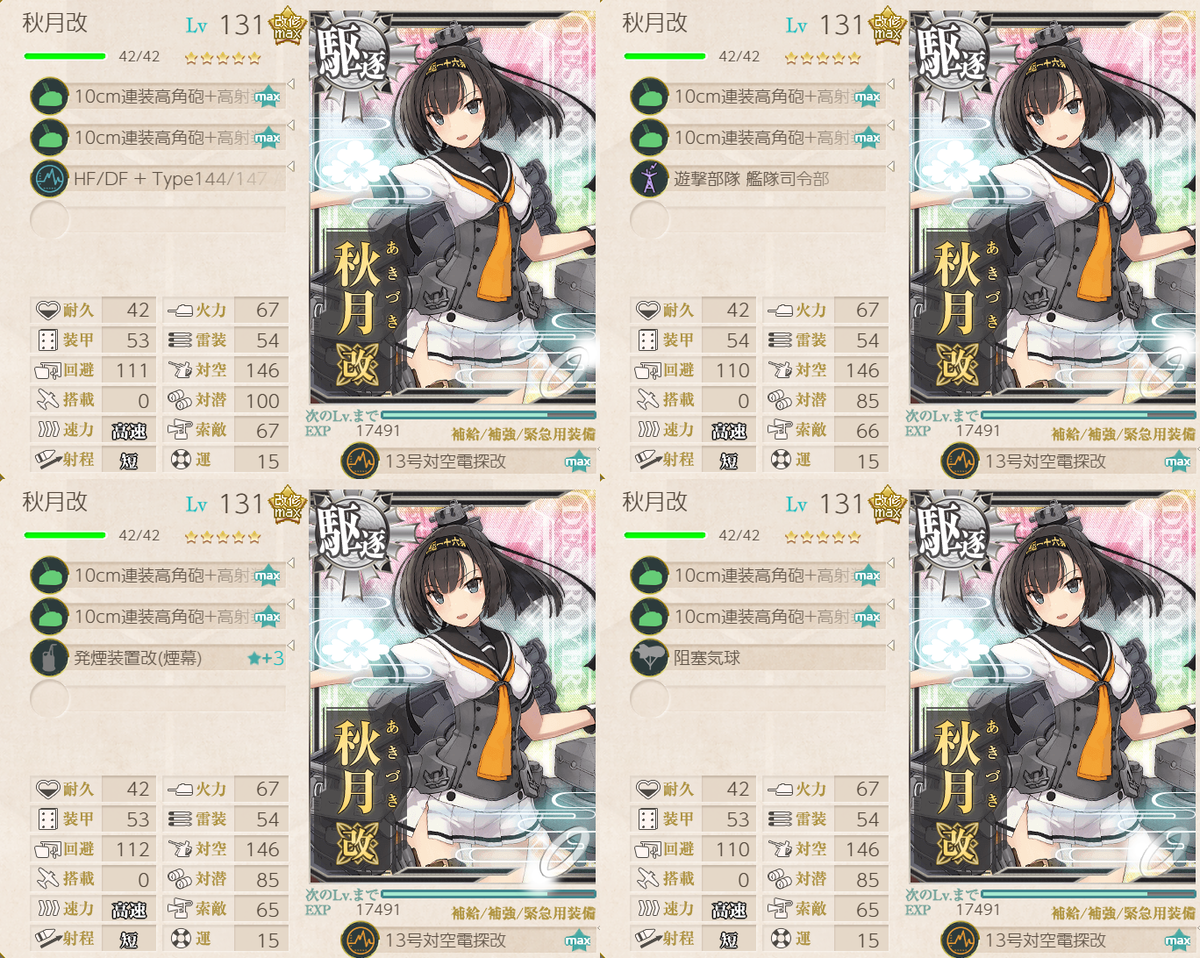Select the 索敵 stat value of 66
The width and height of the screenshot is (1200, 958).
point(867,430)
